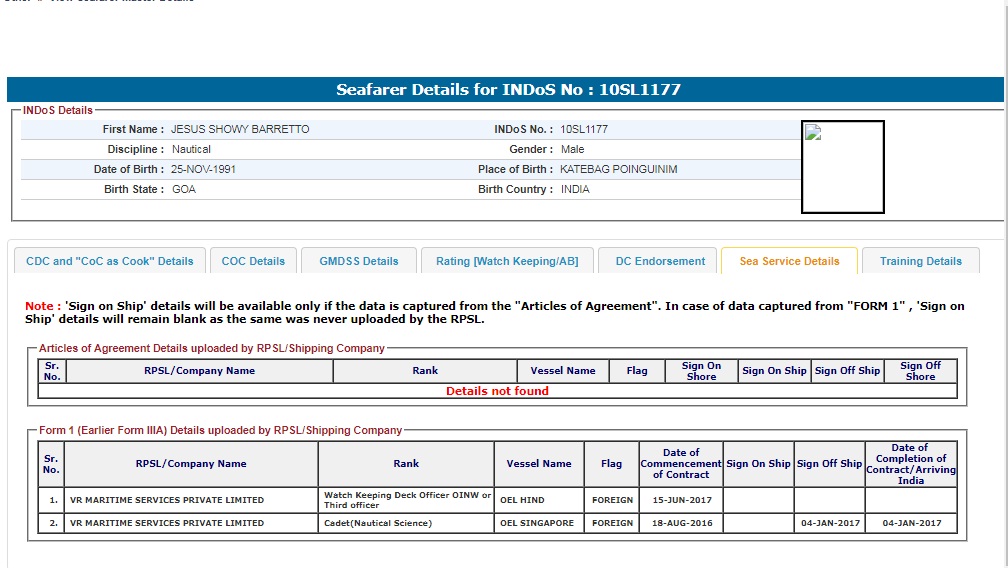Click the broken seafarer photo icon
This screenshot has width=1008, height=568.
(x=813, y=134)
